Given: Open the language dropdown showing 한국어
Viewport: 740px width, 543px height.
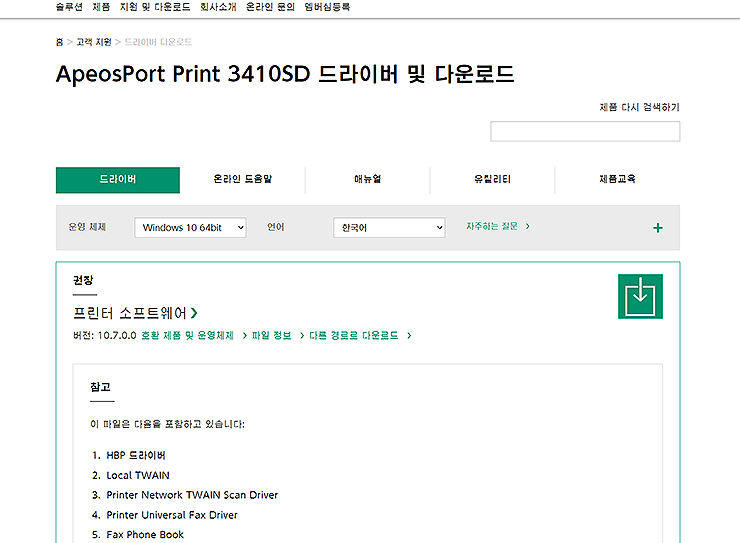Looking at the screenshot, I should click(x=389, y=227).
